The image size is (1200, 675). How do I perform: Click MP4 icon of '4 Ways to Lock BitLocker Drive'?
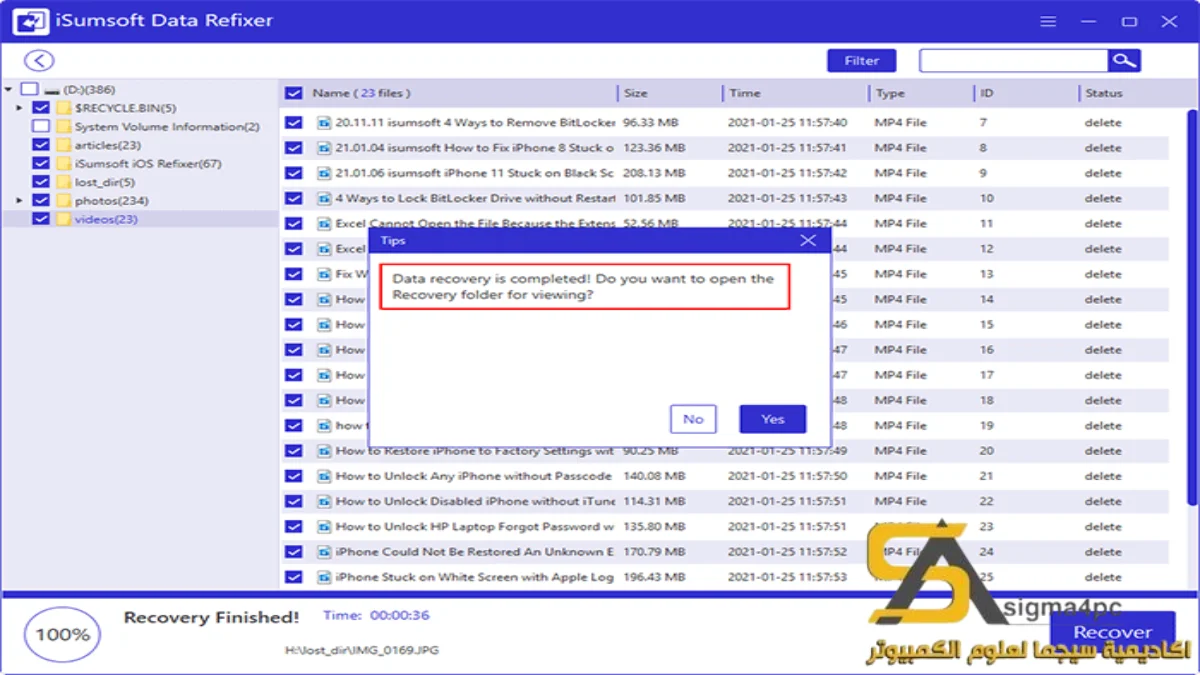[324, 198]
